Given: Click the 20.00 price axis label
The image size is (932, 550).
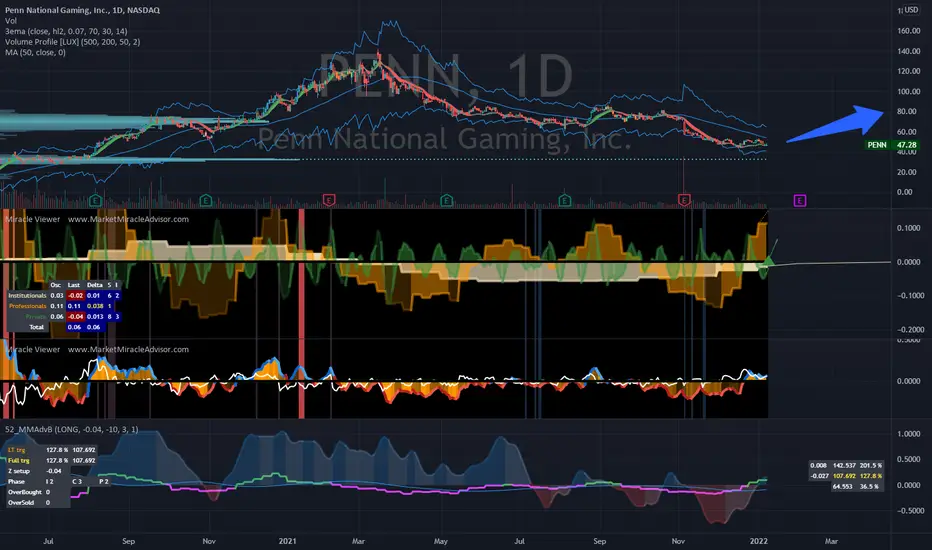Looking at the screenshot, I should point(905,172).
